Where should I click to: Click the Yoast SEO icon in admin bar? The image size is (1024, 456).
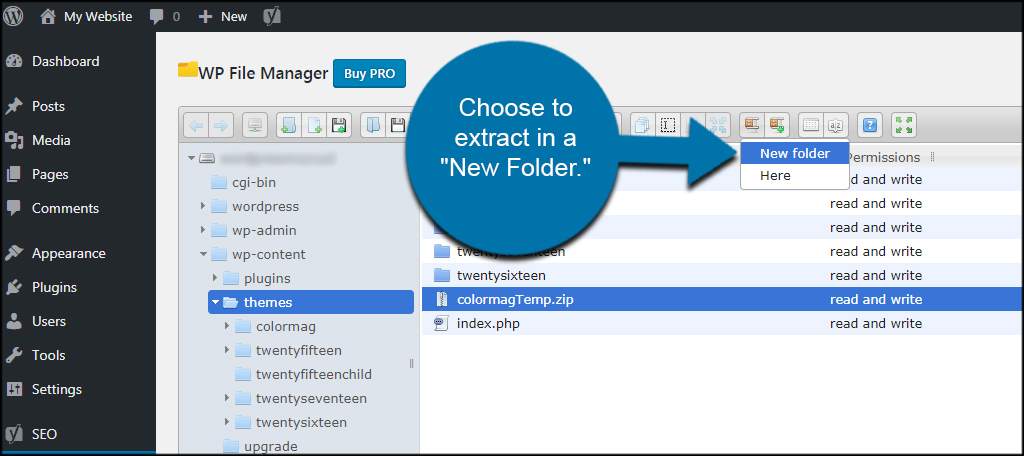coord(272,16)
